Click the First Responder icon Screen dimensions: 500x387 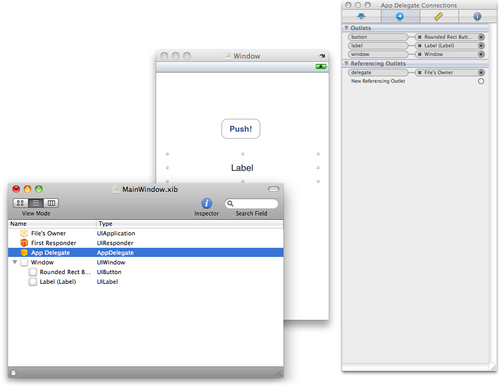(x=24, y=243)
